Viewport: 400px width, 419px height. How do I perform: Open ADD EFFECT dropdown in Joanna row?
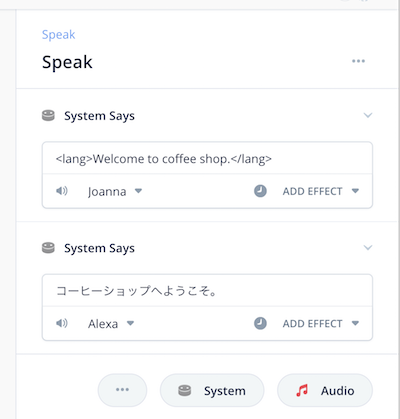(x=321, y=191)
